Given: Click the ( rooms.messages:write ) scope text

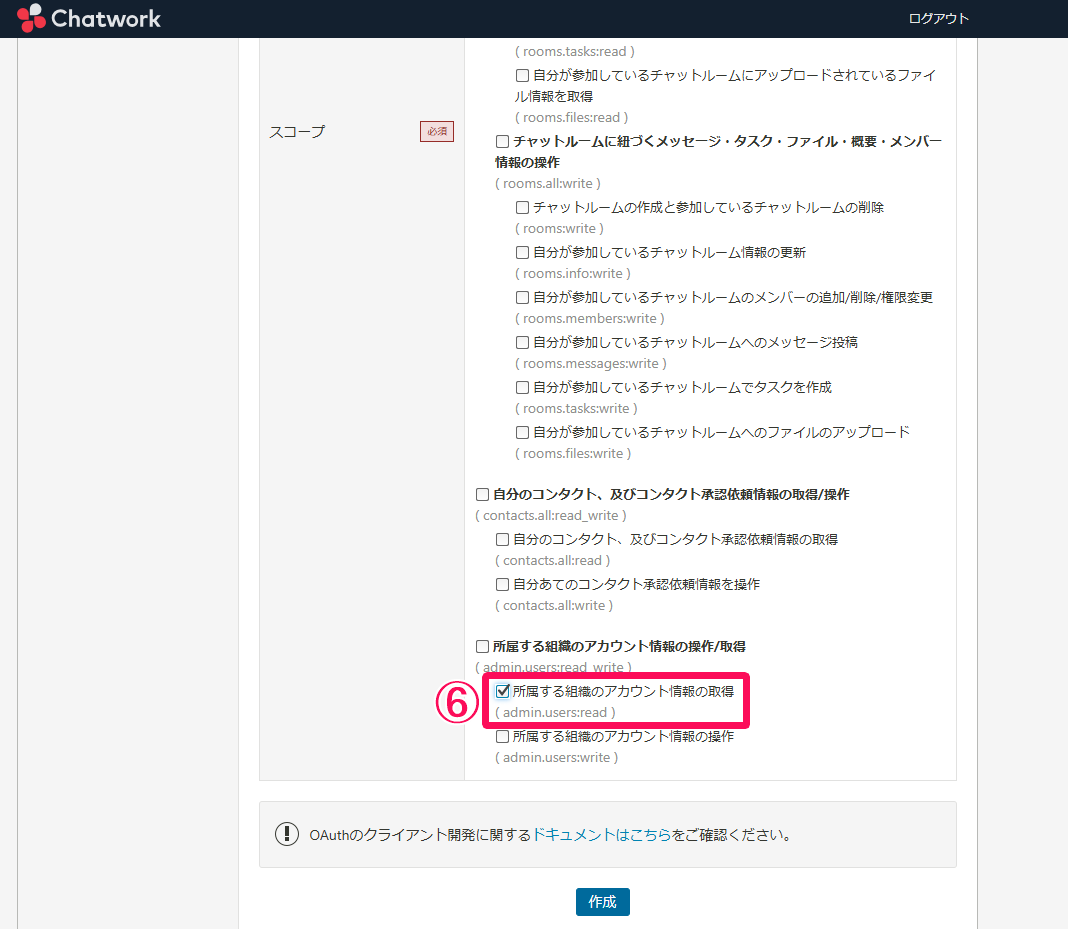Looking at the screenshot, I should pos(591,364).
